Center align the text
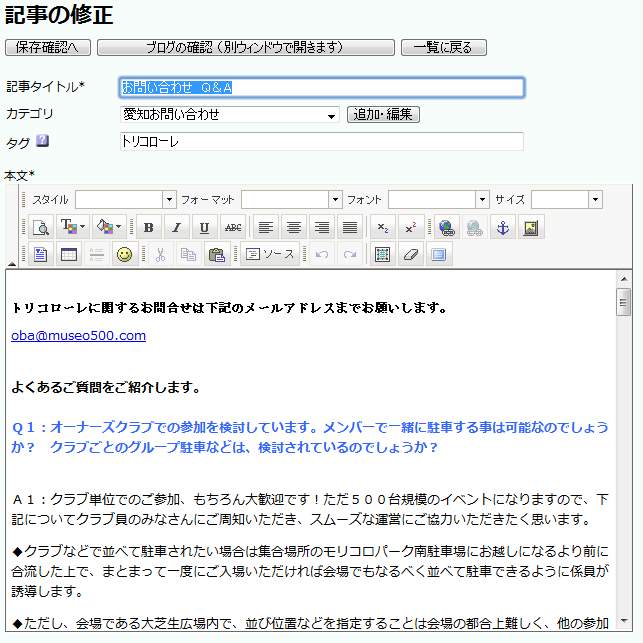 pyautogui.click(x=294, y=227)
